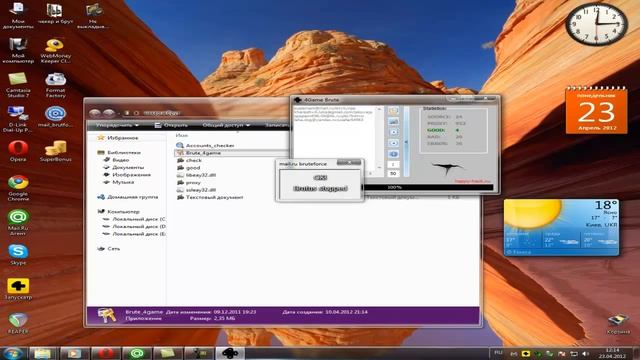Open Мои документы desktop icon
Image resolution: width=640 pixels, height=360 pixels.
tap(18, 15)
